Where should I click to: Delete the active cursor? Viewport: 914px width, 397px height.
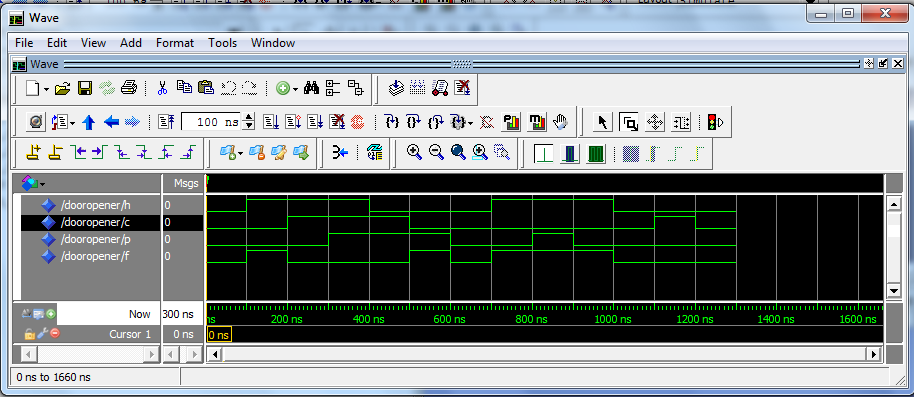pos(55,153)
